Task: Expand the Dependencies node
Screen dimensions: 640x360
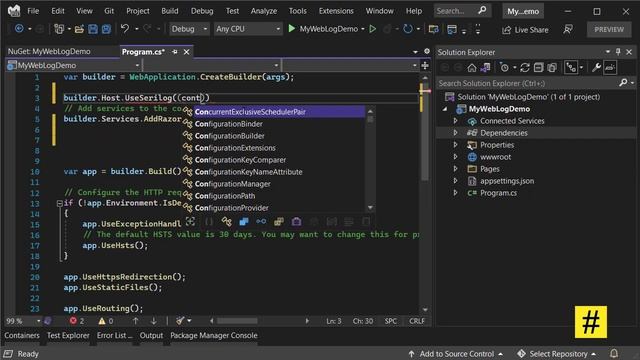Action: pyautogui.click(x=456, y=133)
